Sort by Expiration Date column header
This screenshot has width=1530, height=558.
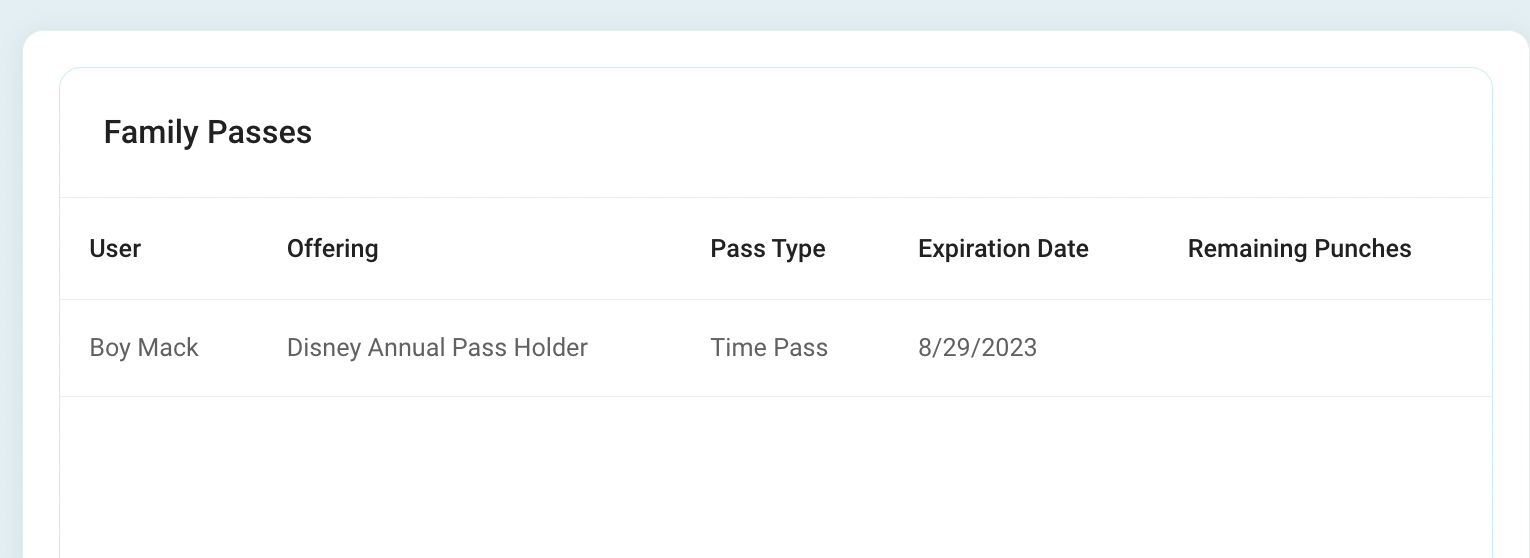click(1003, 249)
